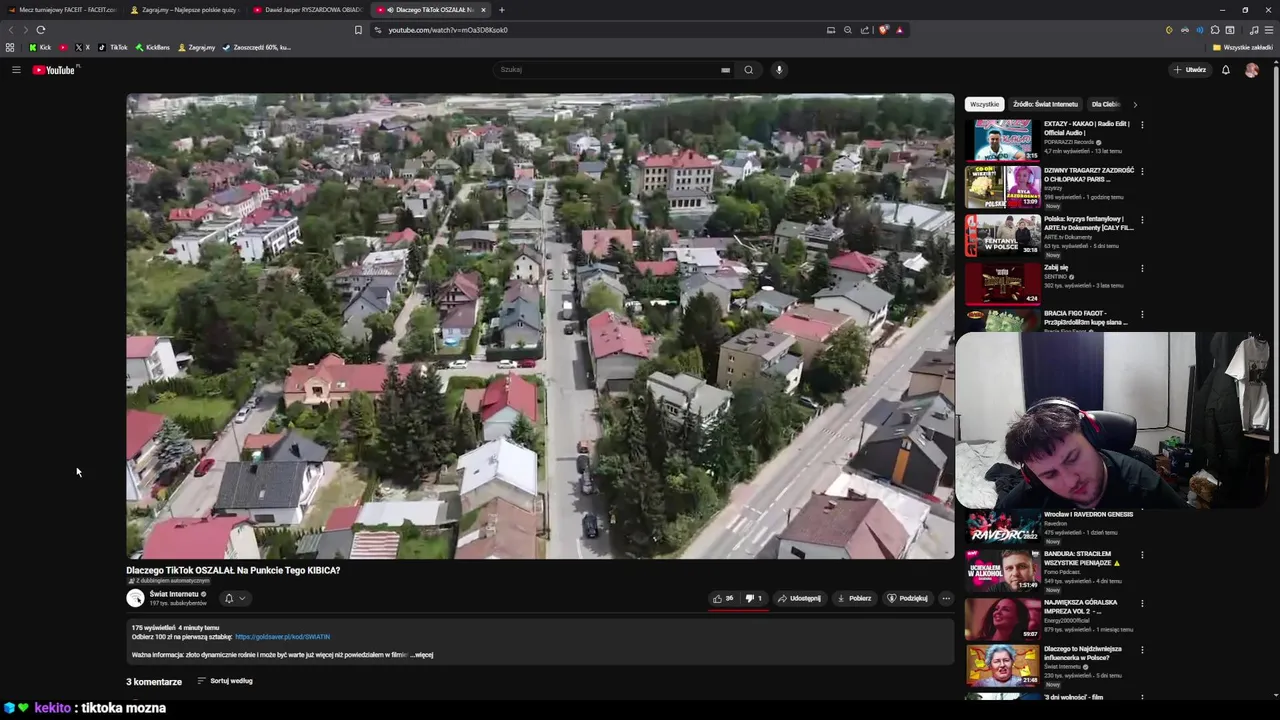Select the Wszystkie filter chip
The height and width of the screenshot is (720, 1280).
coord(984,104)
